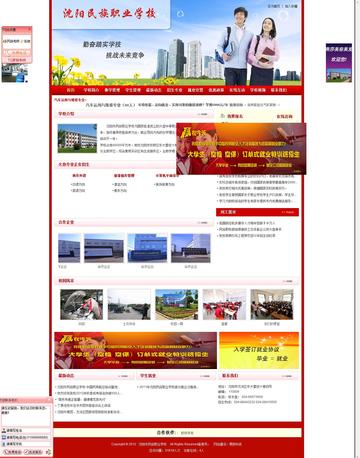Open the campus photo of the courtyard with a person

click(x=129, y=304)
